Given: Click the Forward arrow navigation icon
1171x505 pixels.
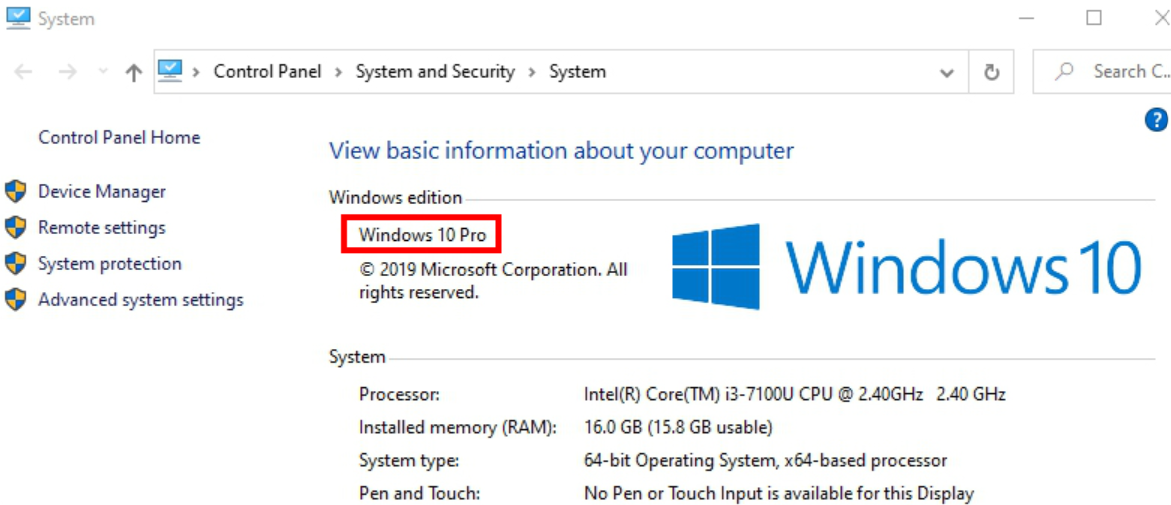Looking at the screenshot, I should [67, 72].
